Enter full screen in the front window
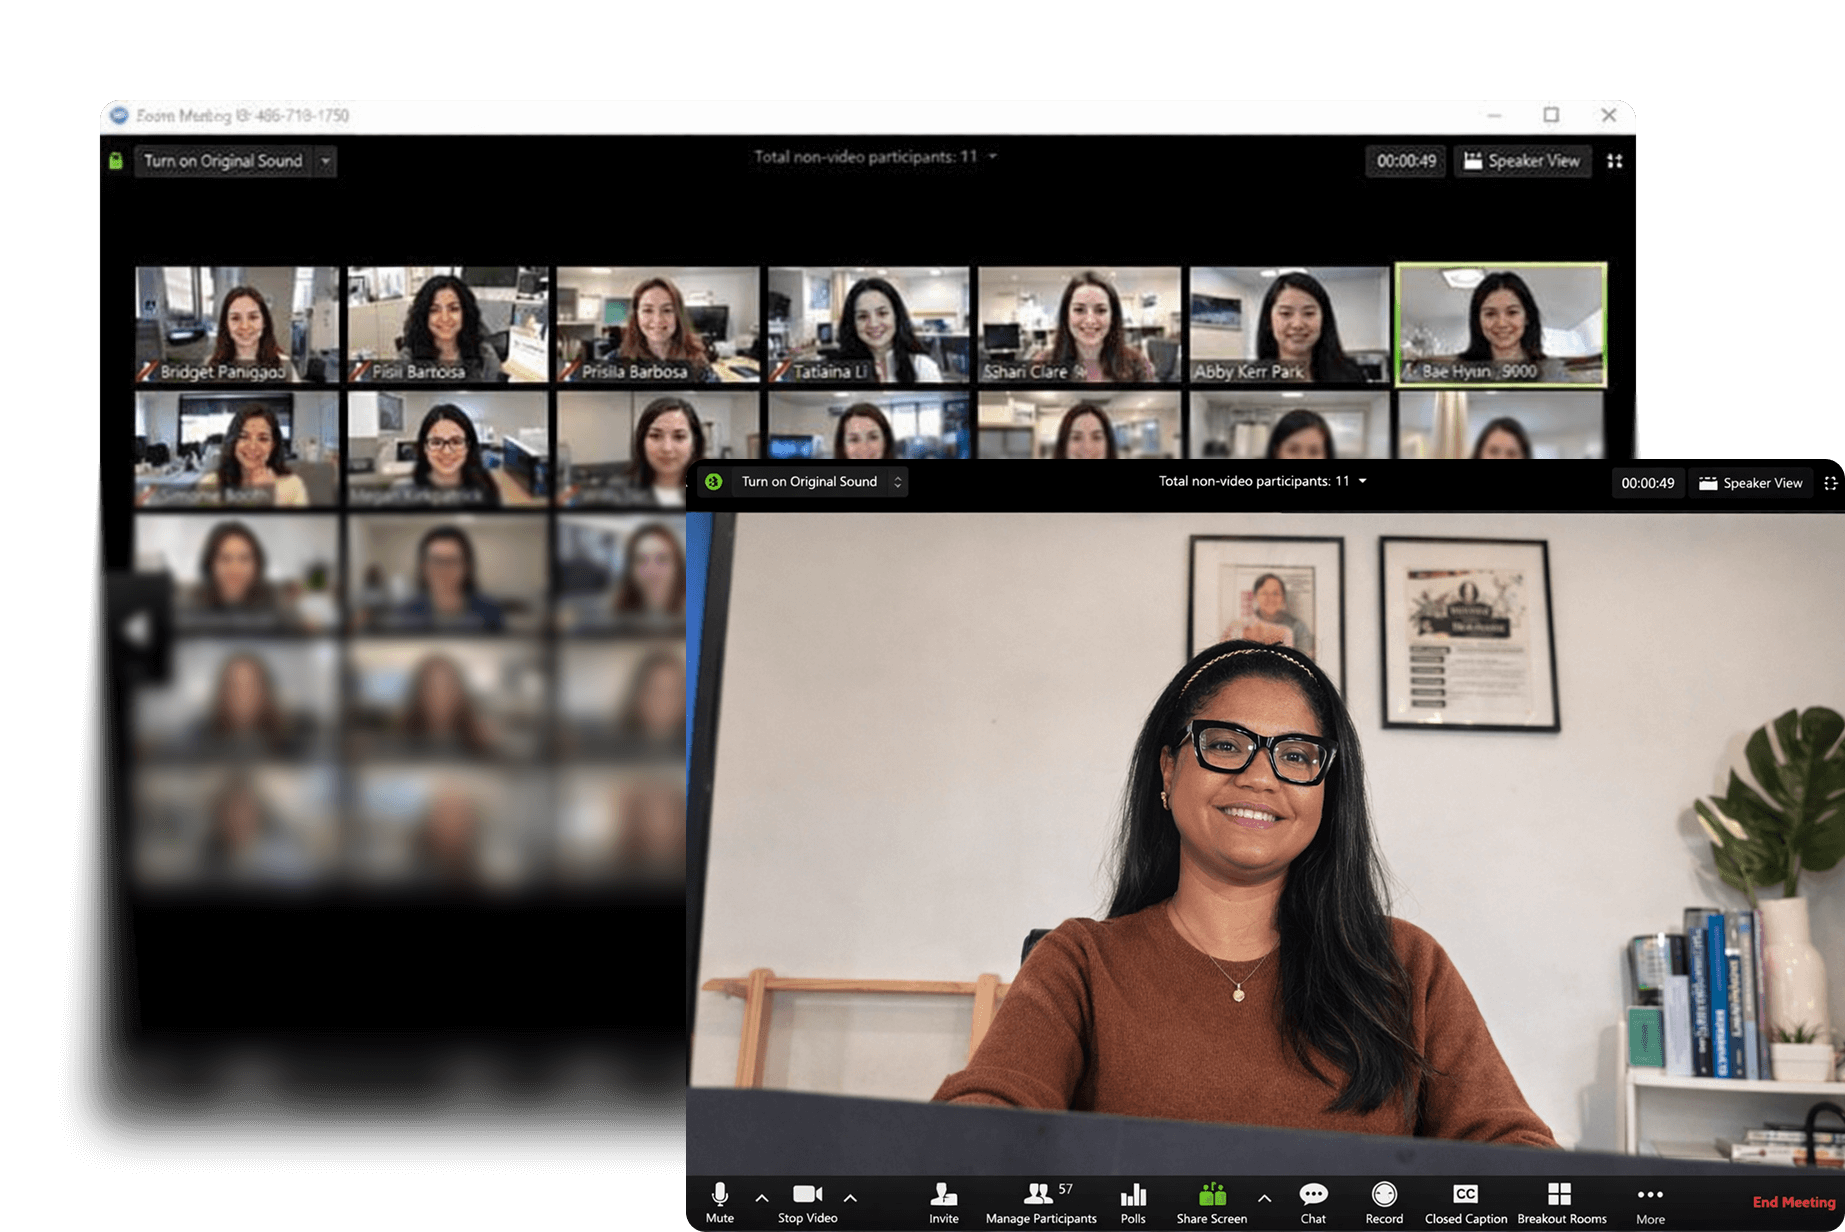The height and width of the screenshot is (1232, 1845). pos(1830,483)
